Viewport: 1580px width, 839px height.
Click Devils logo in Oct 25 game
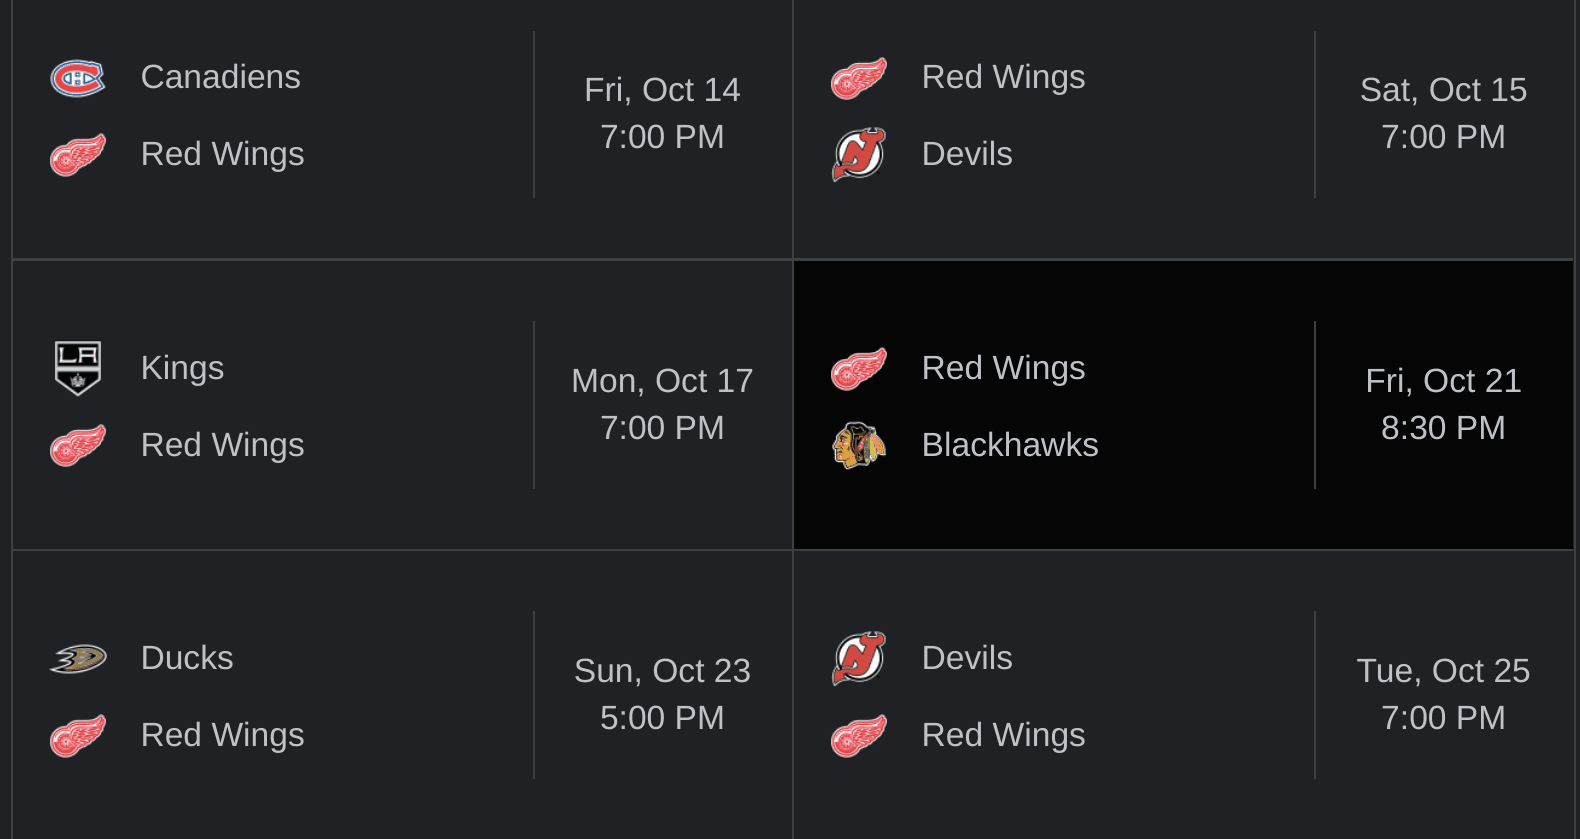(859, 658)
